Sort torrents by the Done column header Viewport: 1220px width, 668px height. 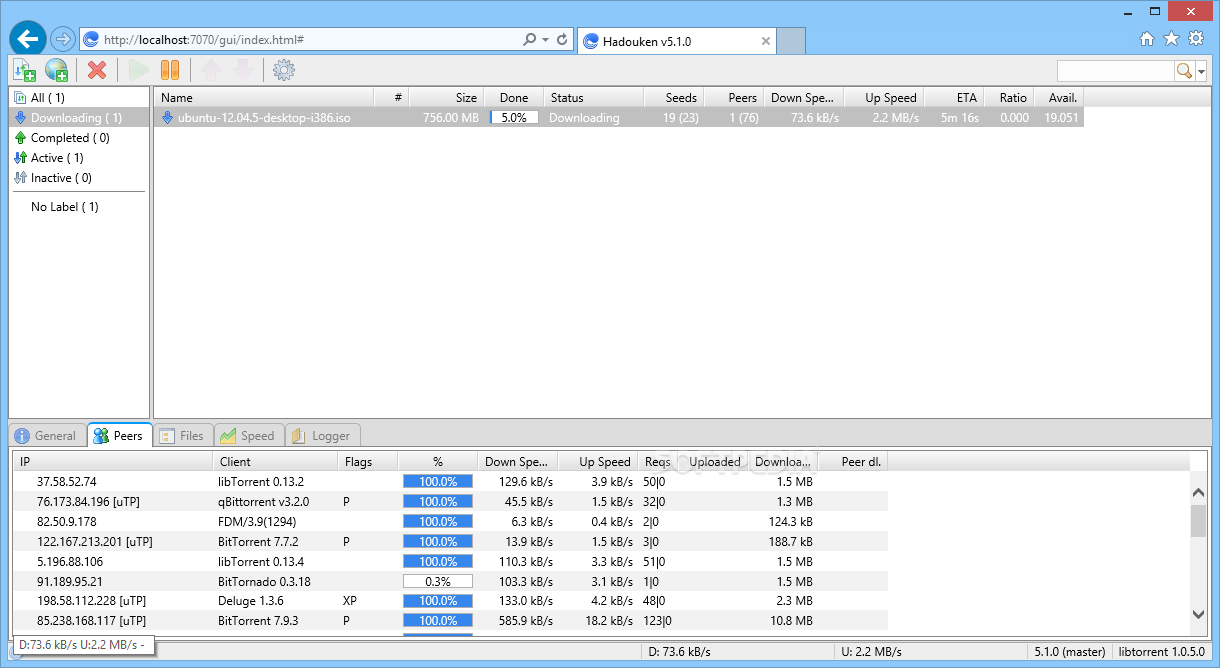[x=514, y=98]
